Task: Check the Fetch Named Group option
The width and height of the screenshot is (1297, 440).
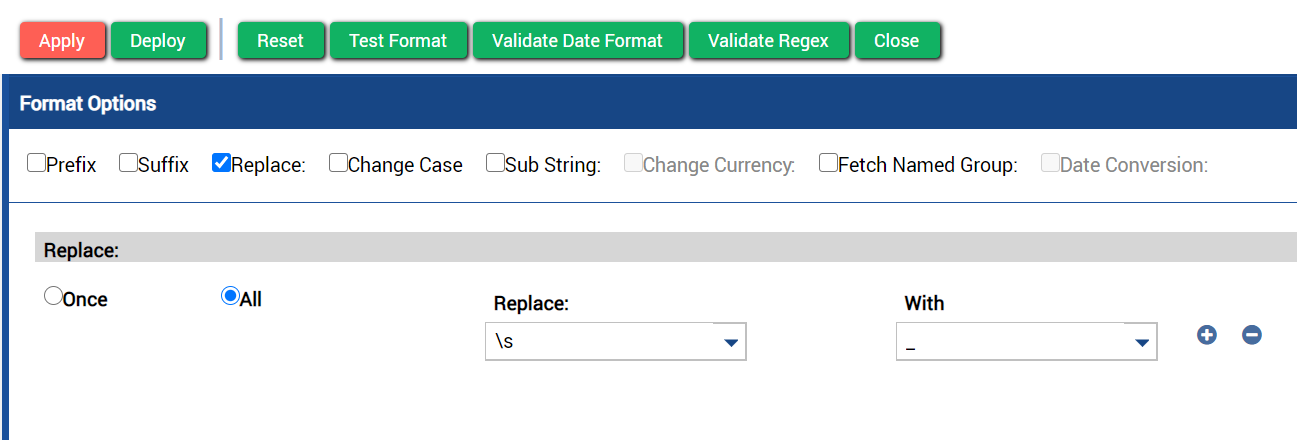Action: [828, 163]
